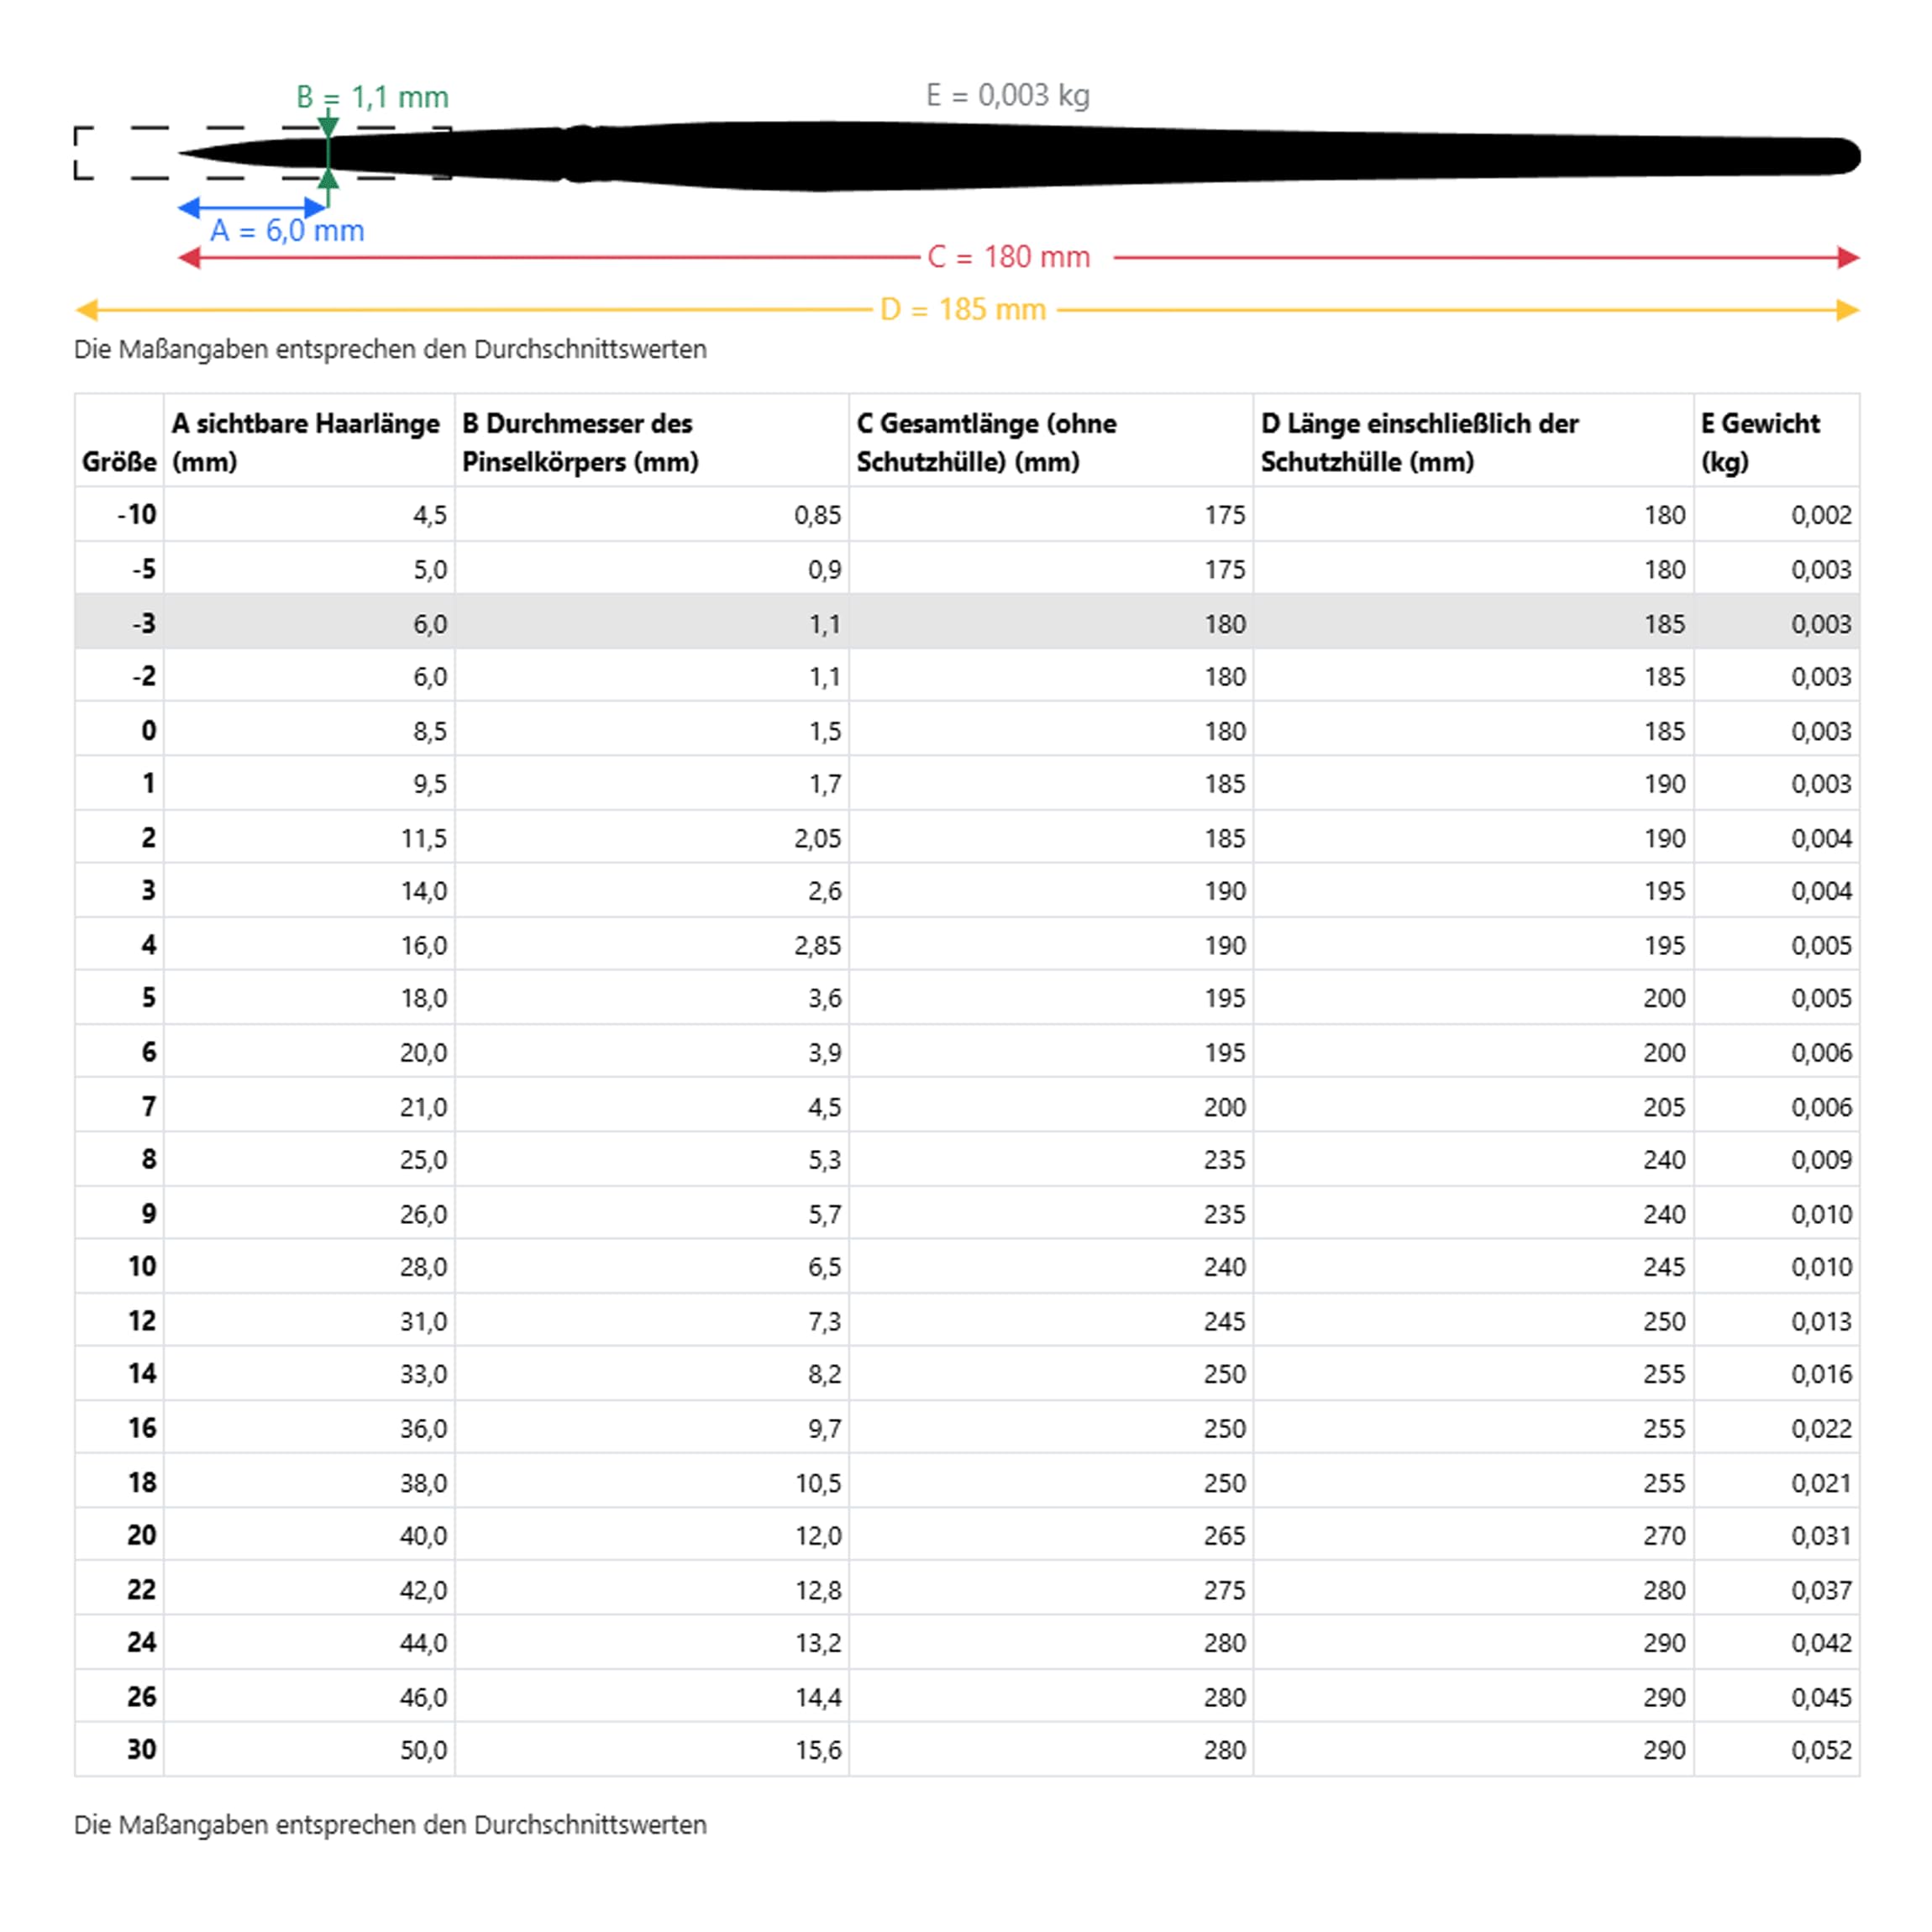Select the "C Gesamtlänge (ohne Schutzhülle)" header
This screenshot has height=1932, width=1932.
[986, 441]
